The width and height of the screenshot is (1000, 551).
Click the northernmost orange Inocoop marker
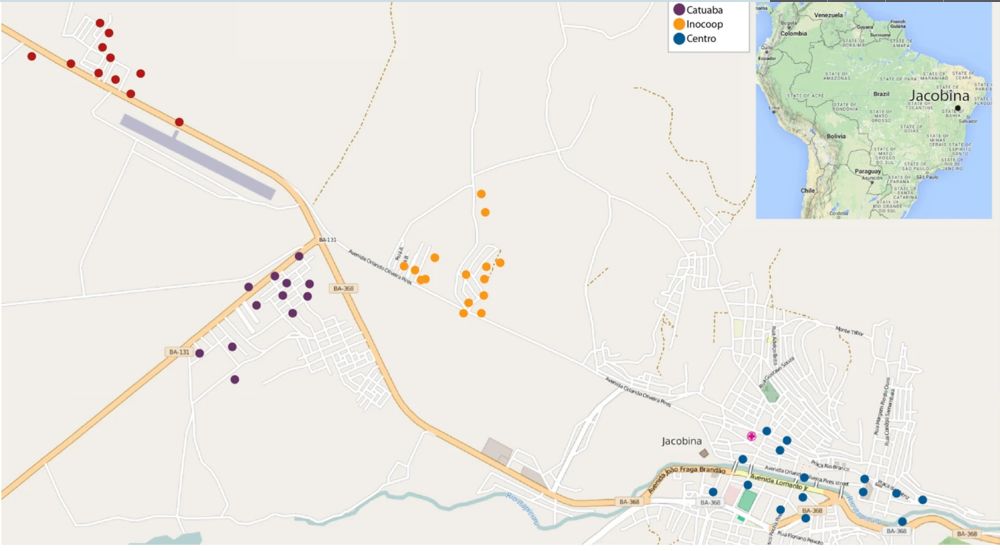(x=481, y=194)
